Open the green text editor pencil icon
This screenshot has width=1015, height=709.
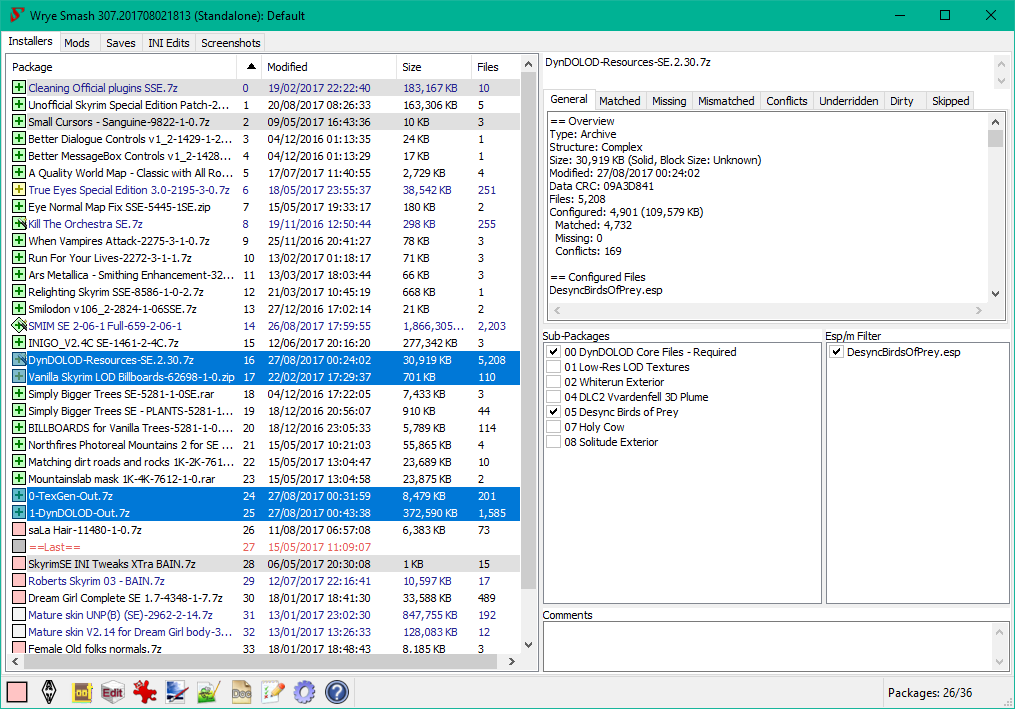click(x=209, y=692)
